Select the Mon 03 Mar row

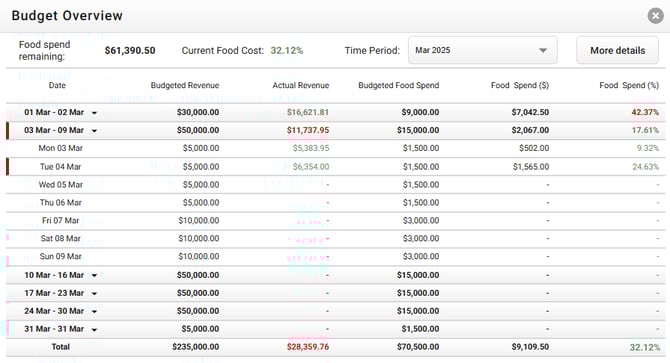335,148
